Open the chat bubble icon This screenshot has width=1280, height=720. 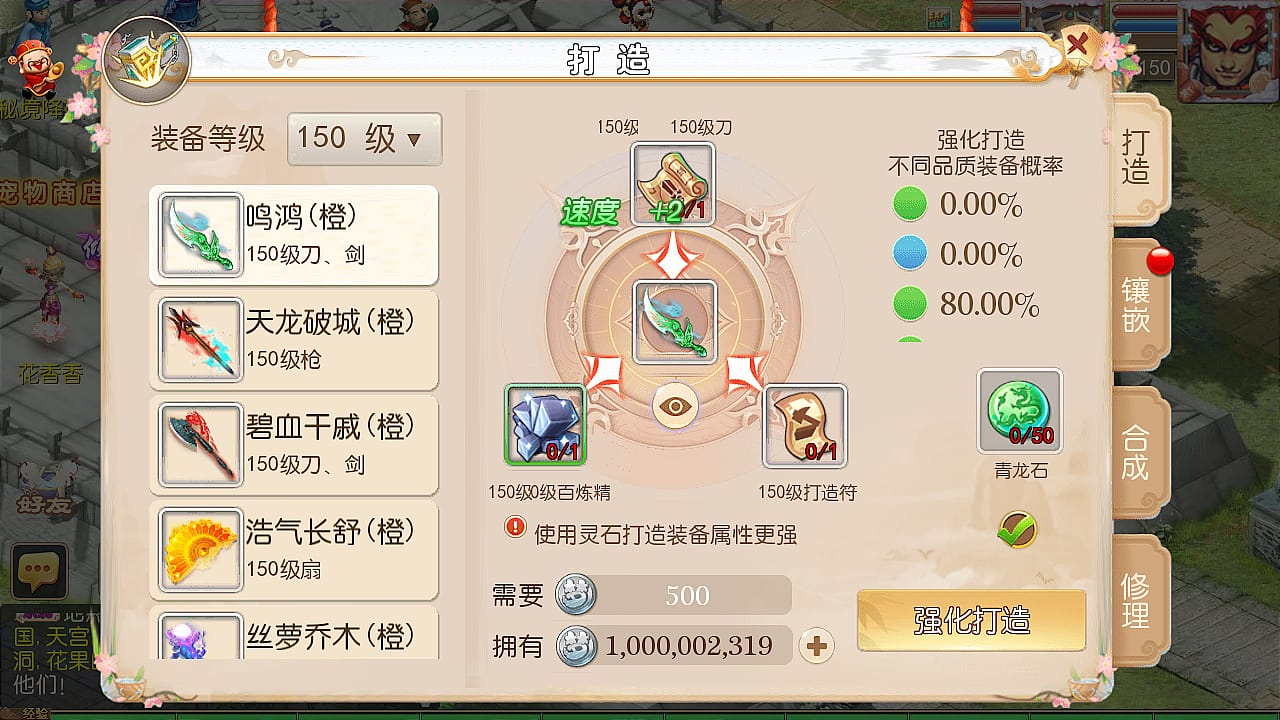click(39, 572)
